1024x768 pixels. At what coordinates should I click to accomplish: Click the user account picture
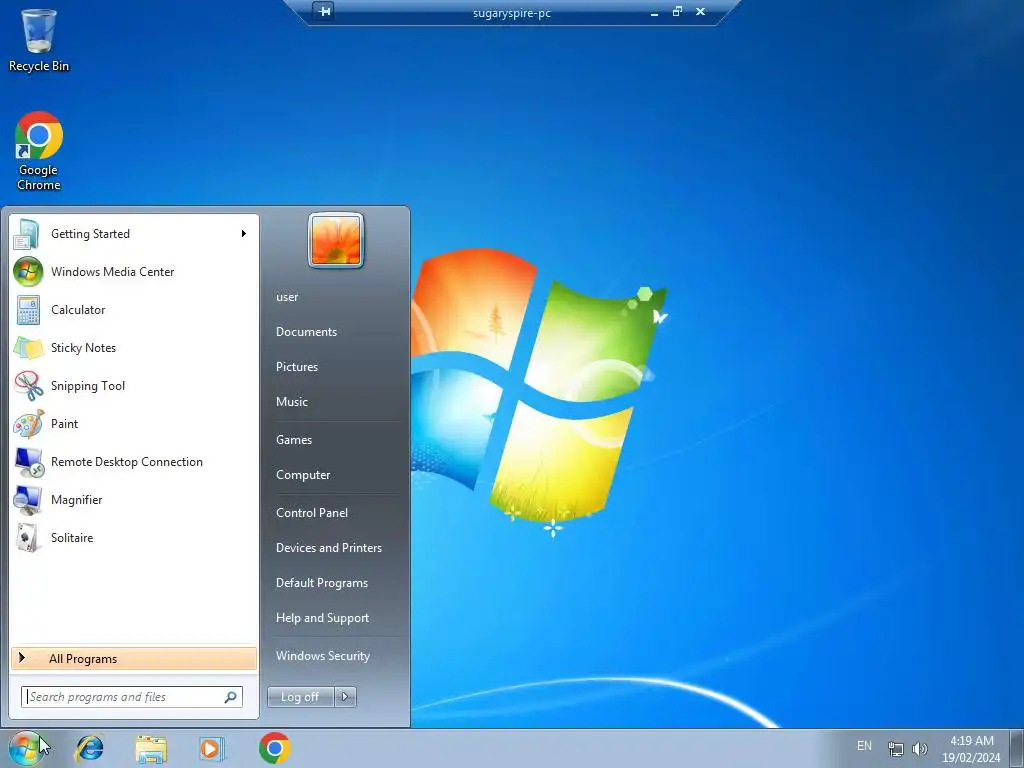[336, 240]
